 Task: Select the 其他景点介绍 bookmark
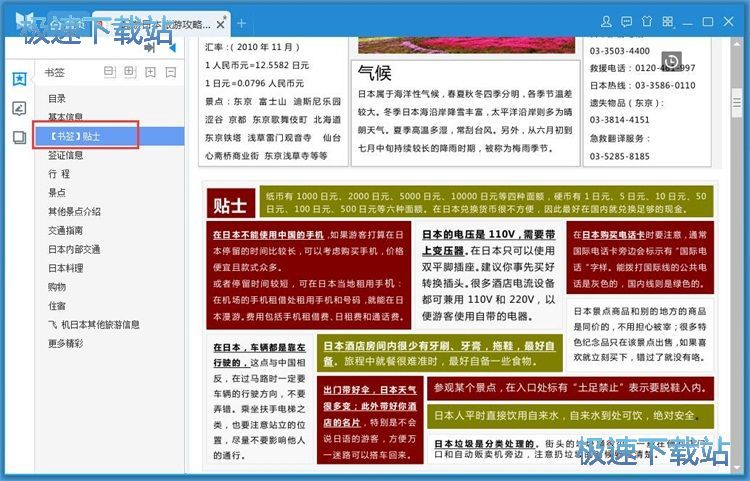(x=74, y=211)
